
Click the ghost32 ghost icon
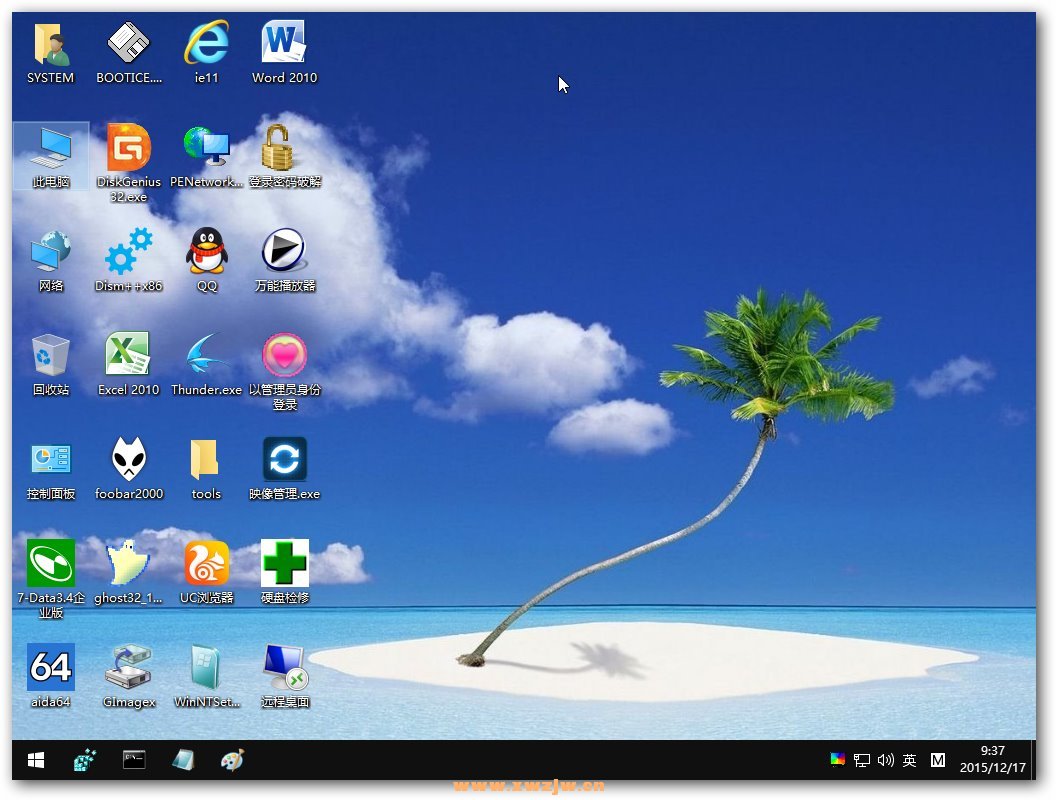coord(129,572)
